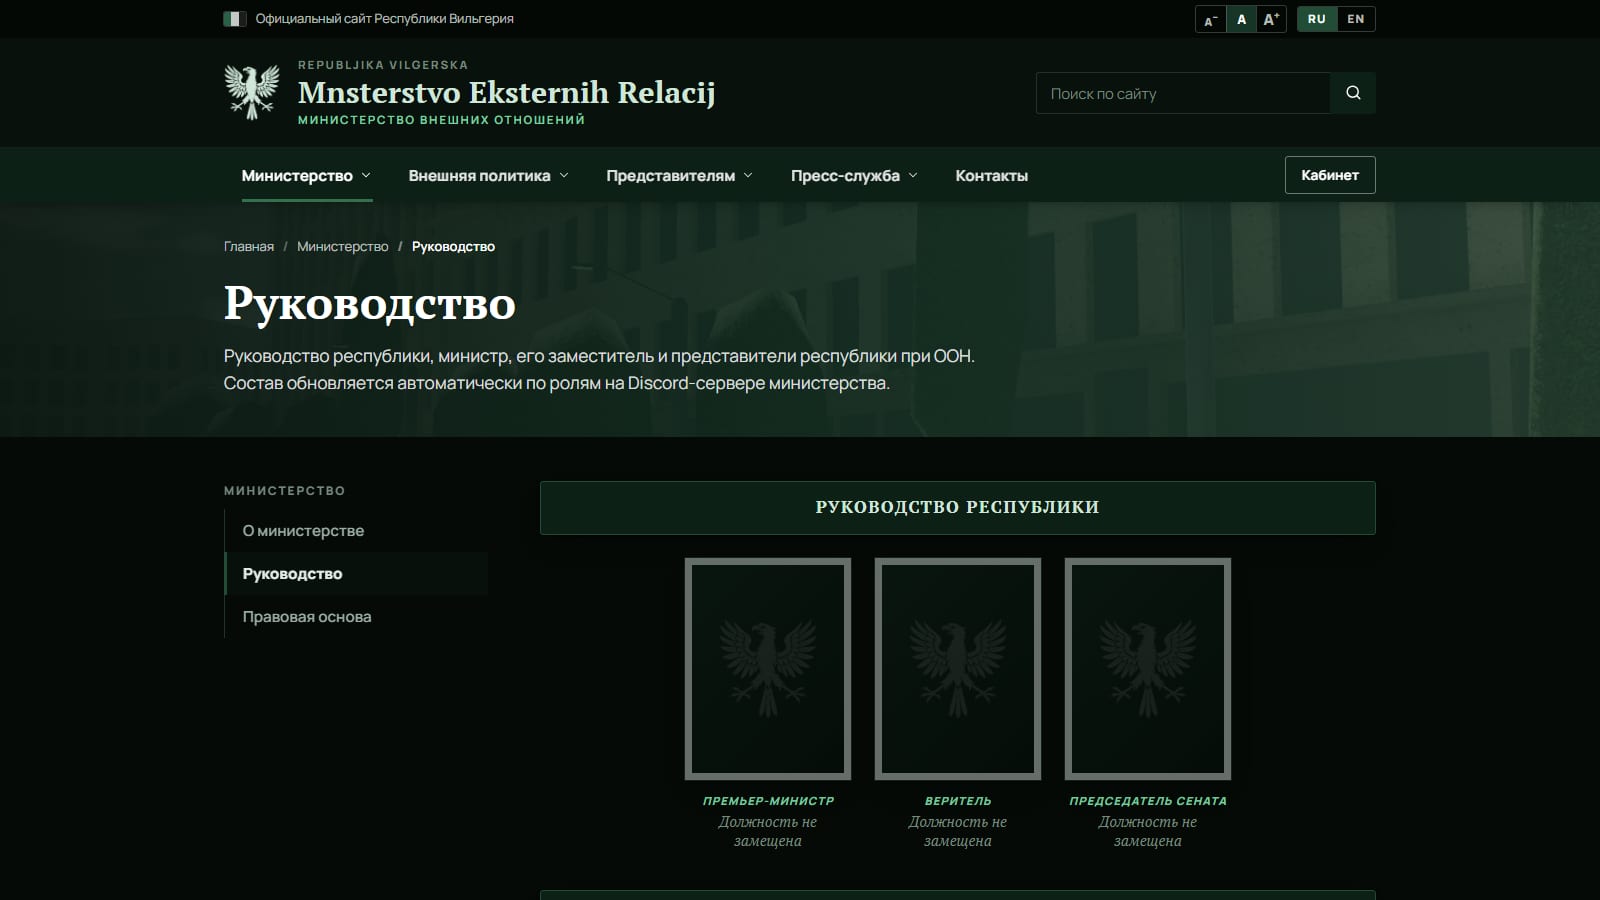This screenshot has height=900, width=1600.
Task: Open the Контакты menu item
Action: pos(991,175)
